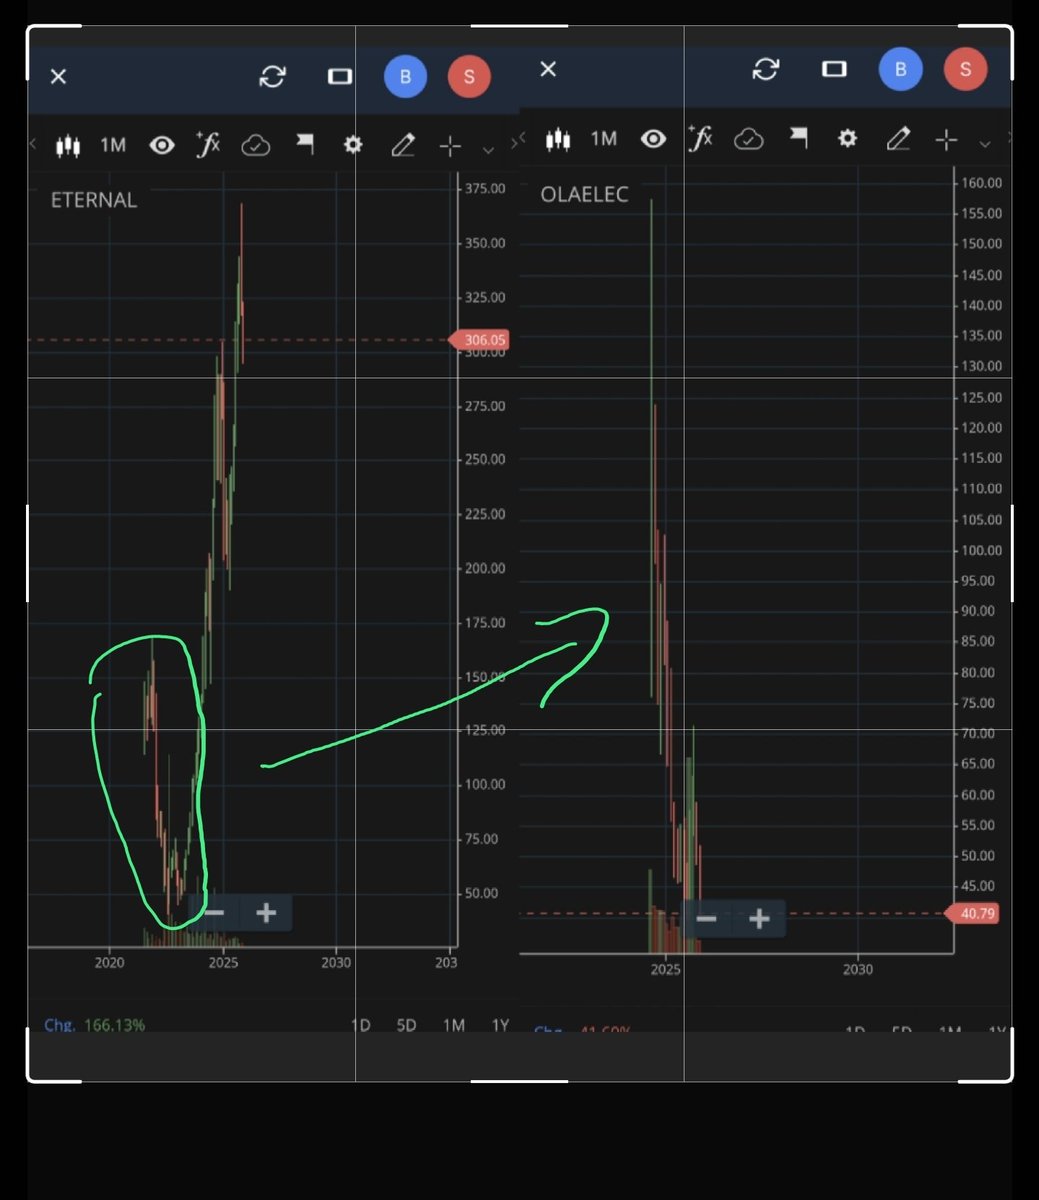Viewport: 1039px width, 1200px height.
Task: Zoom out the ETERNAL chart with minus
Action: (214, 912)
